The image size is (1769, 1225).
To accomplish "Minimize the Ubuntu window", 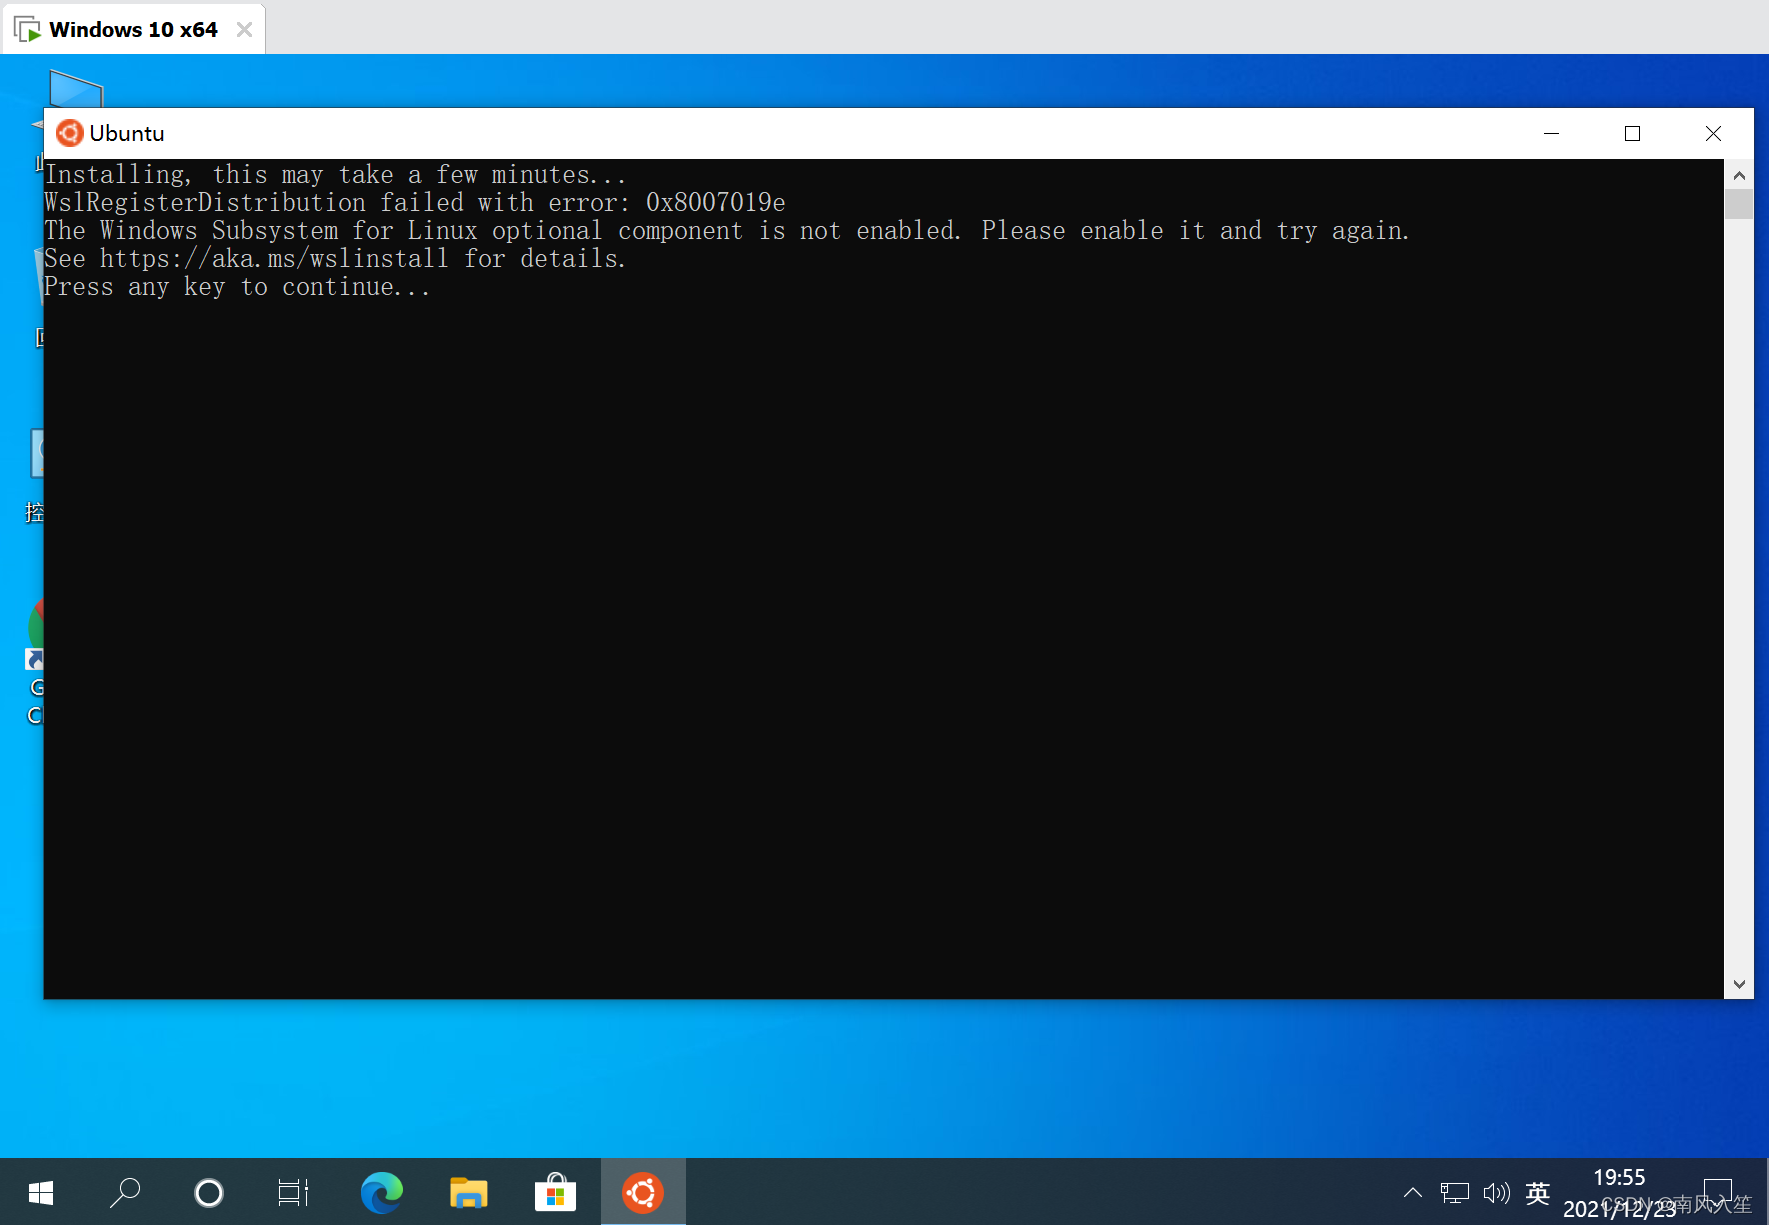I will click(1552, 133).
